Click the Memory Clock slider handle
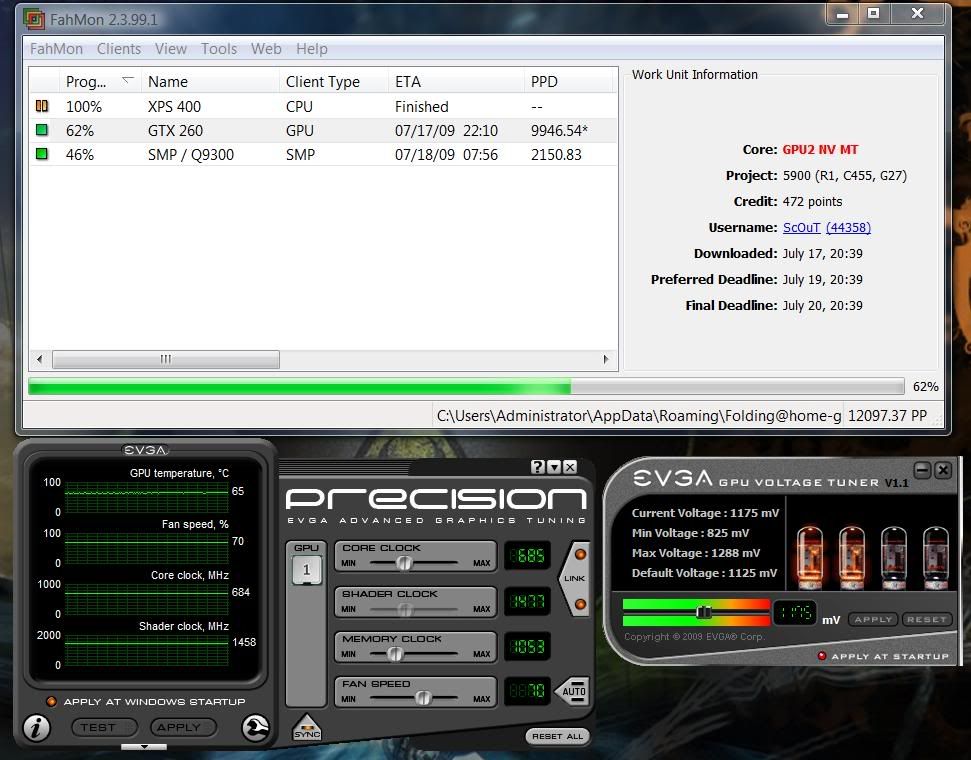 [394, 653]
